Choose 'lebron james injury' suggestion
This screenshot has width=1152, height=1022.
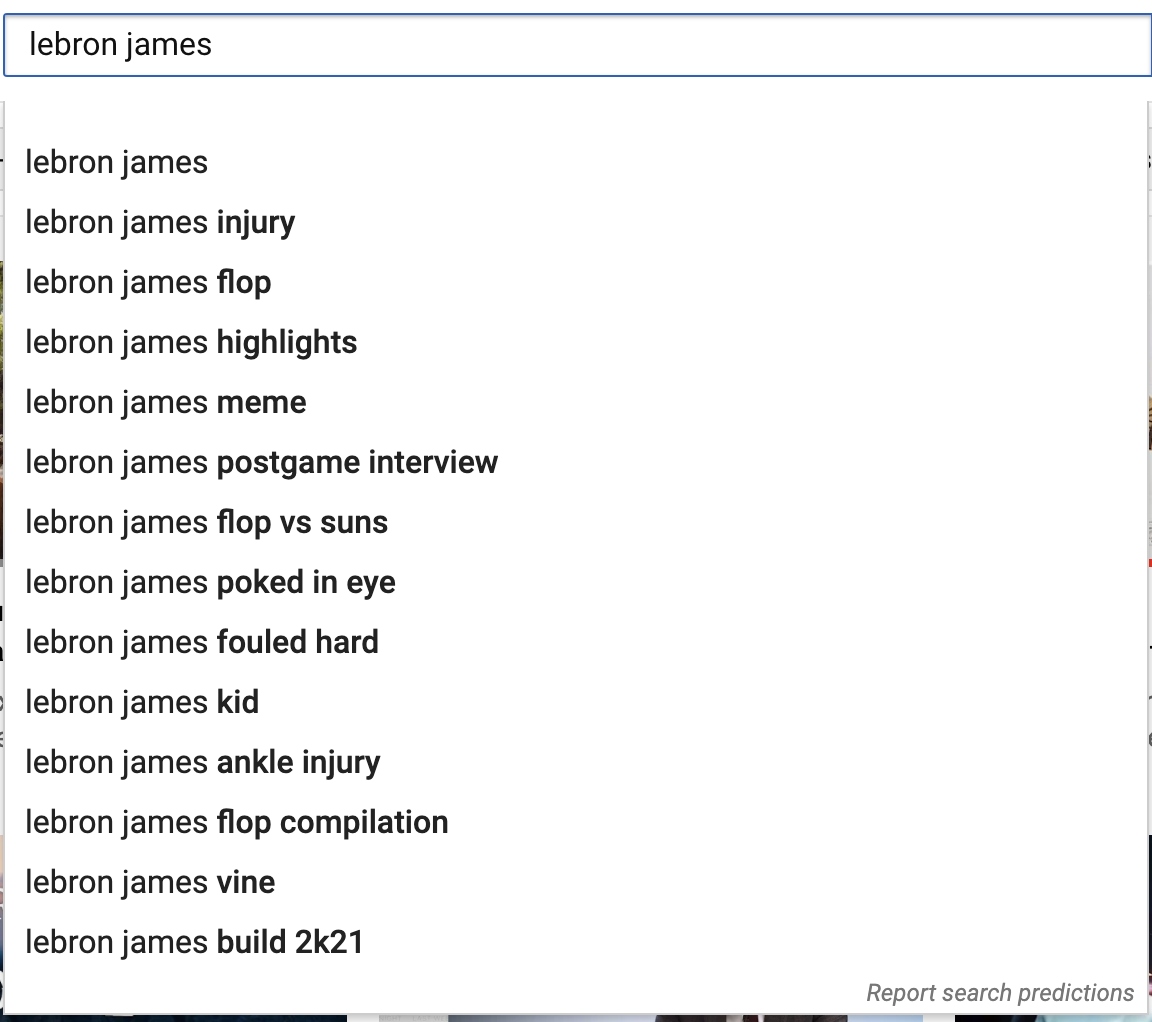(x=576, y=223)
